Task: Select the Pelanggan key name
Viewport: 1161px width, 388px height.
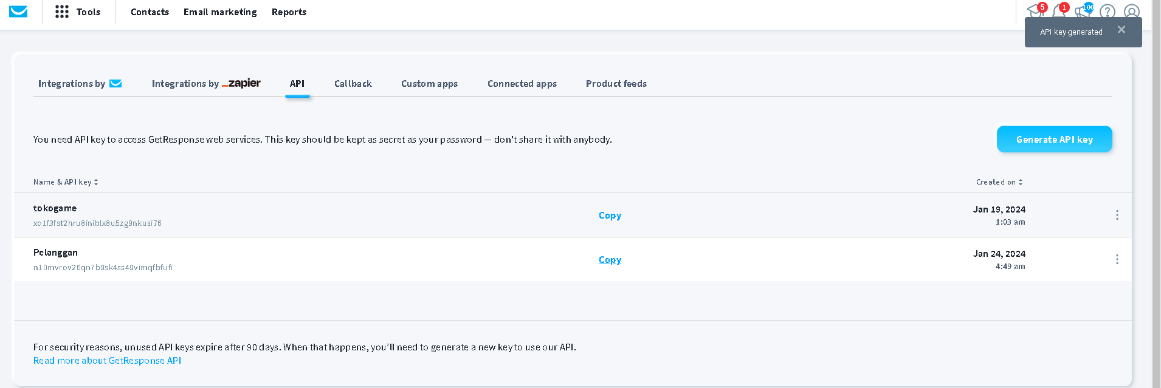Action: [x=56, y=252]
